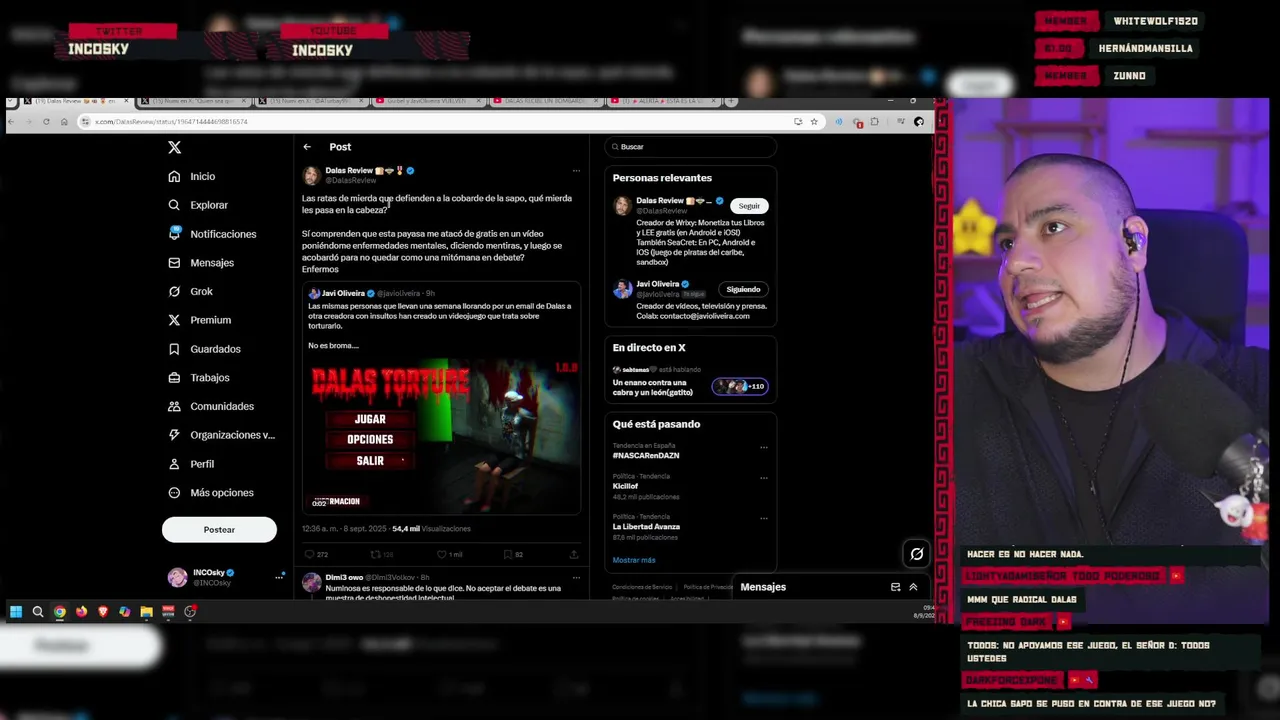Open a new browser tab with plus
This screenshot has height=720, width=1280.
coord(732,101)
